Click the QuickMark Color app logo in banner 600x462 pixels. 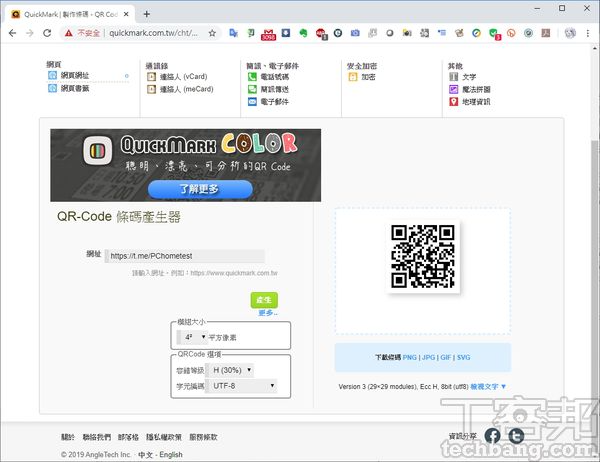pos(98,150)
